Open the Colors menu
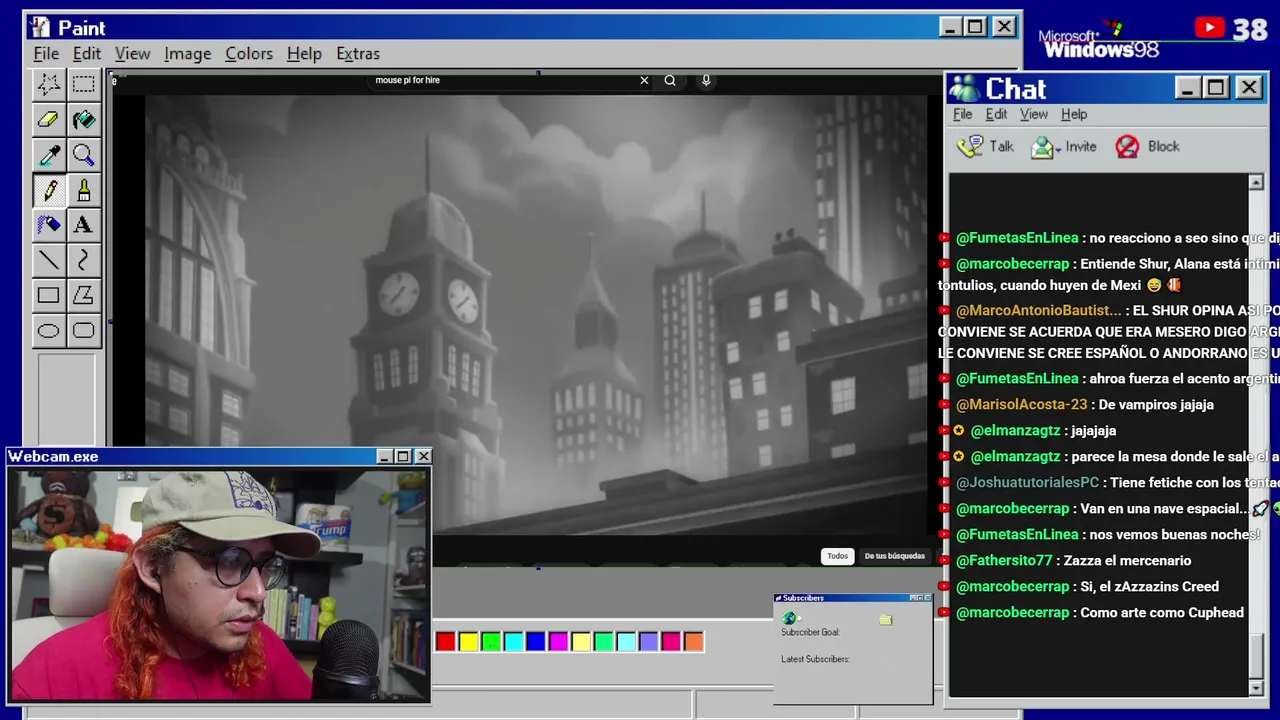This screenshot has height=720, width=1280. [249, 53]
